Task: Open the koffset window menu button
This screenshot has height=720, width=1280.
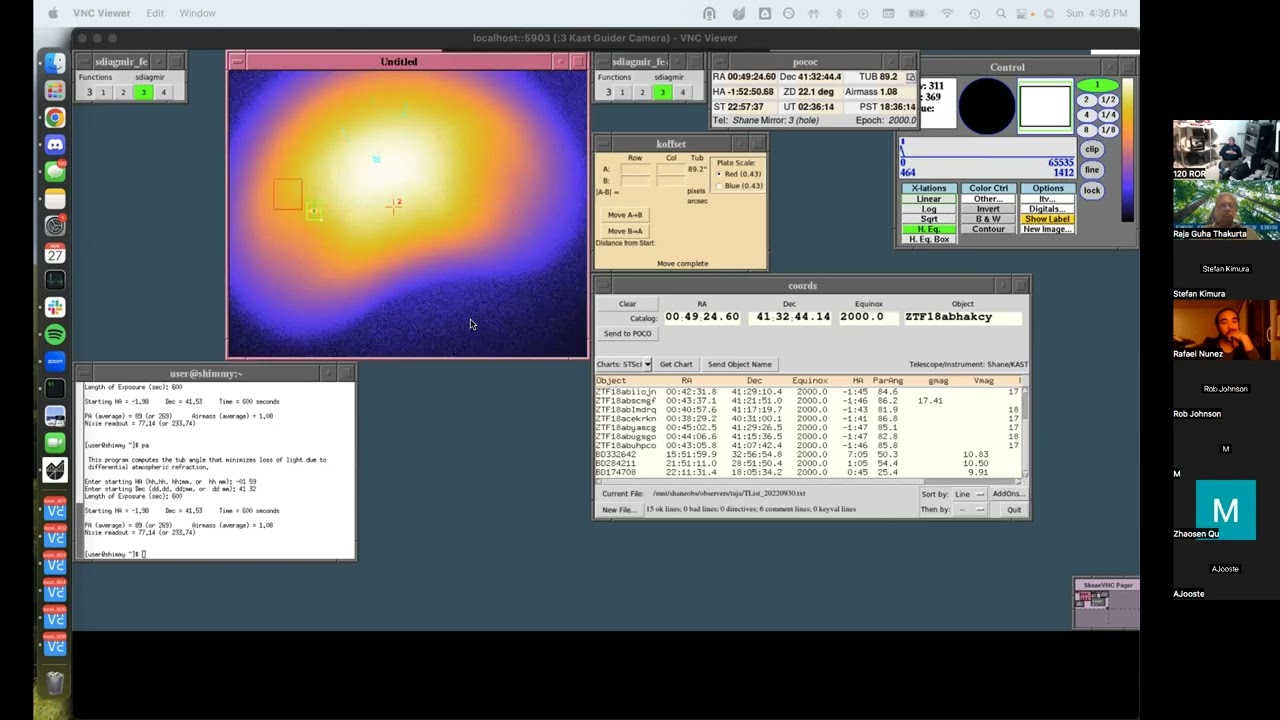Action: 602,144
